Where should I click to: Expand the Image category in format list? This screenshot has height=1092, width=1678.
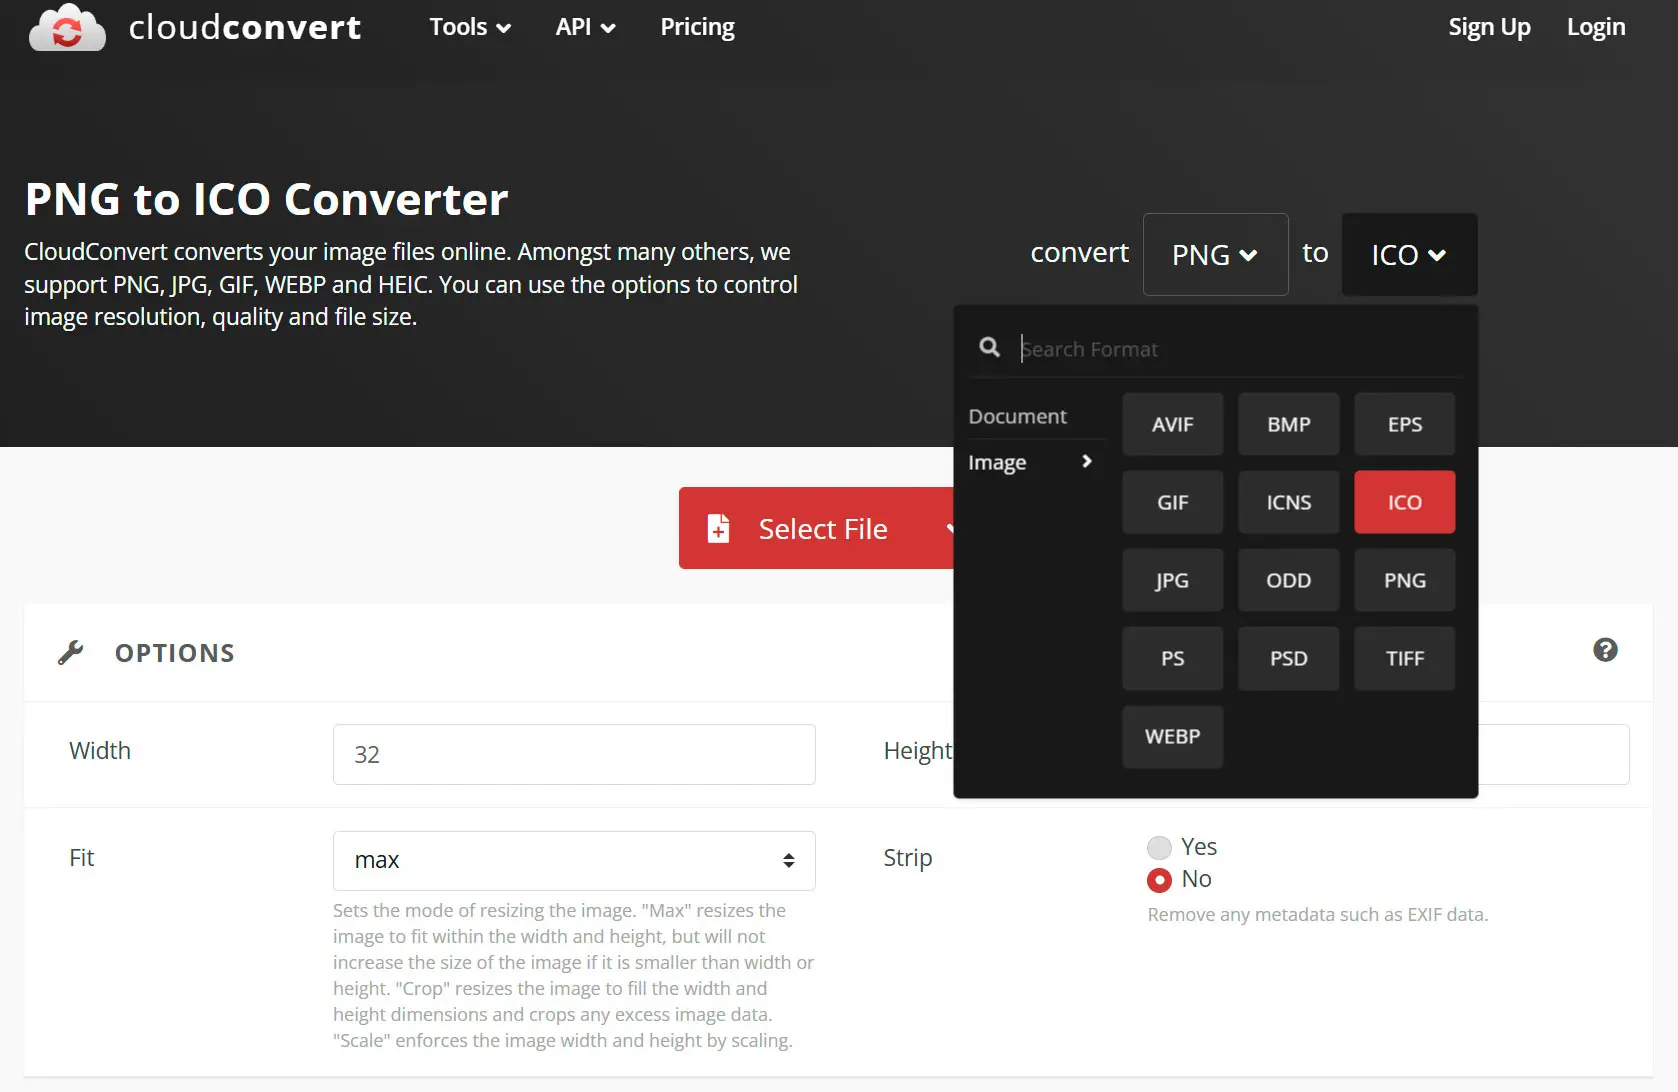click(1030, 462)
